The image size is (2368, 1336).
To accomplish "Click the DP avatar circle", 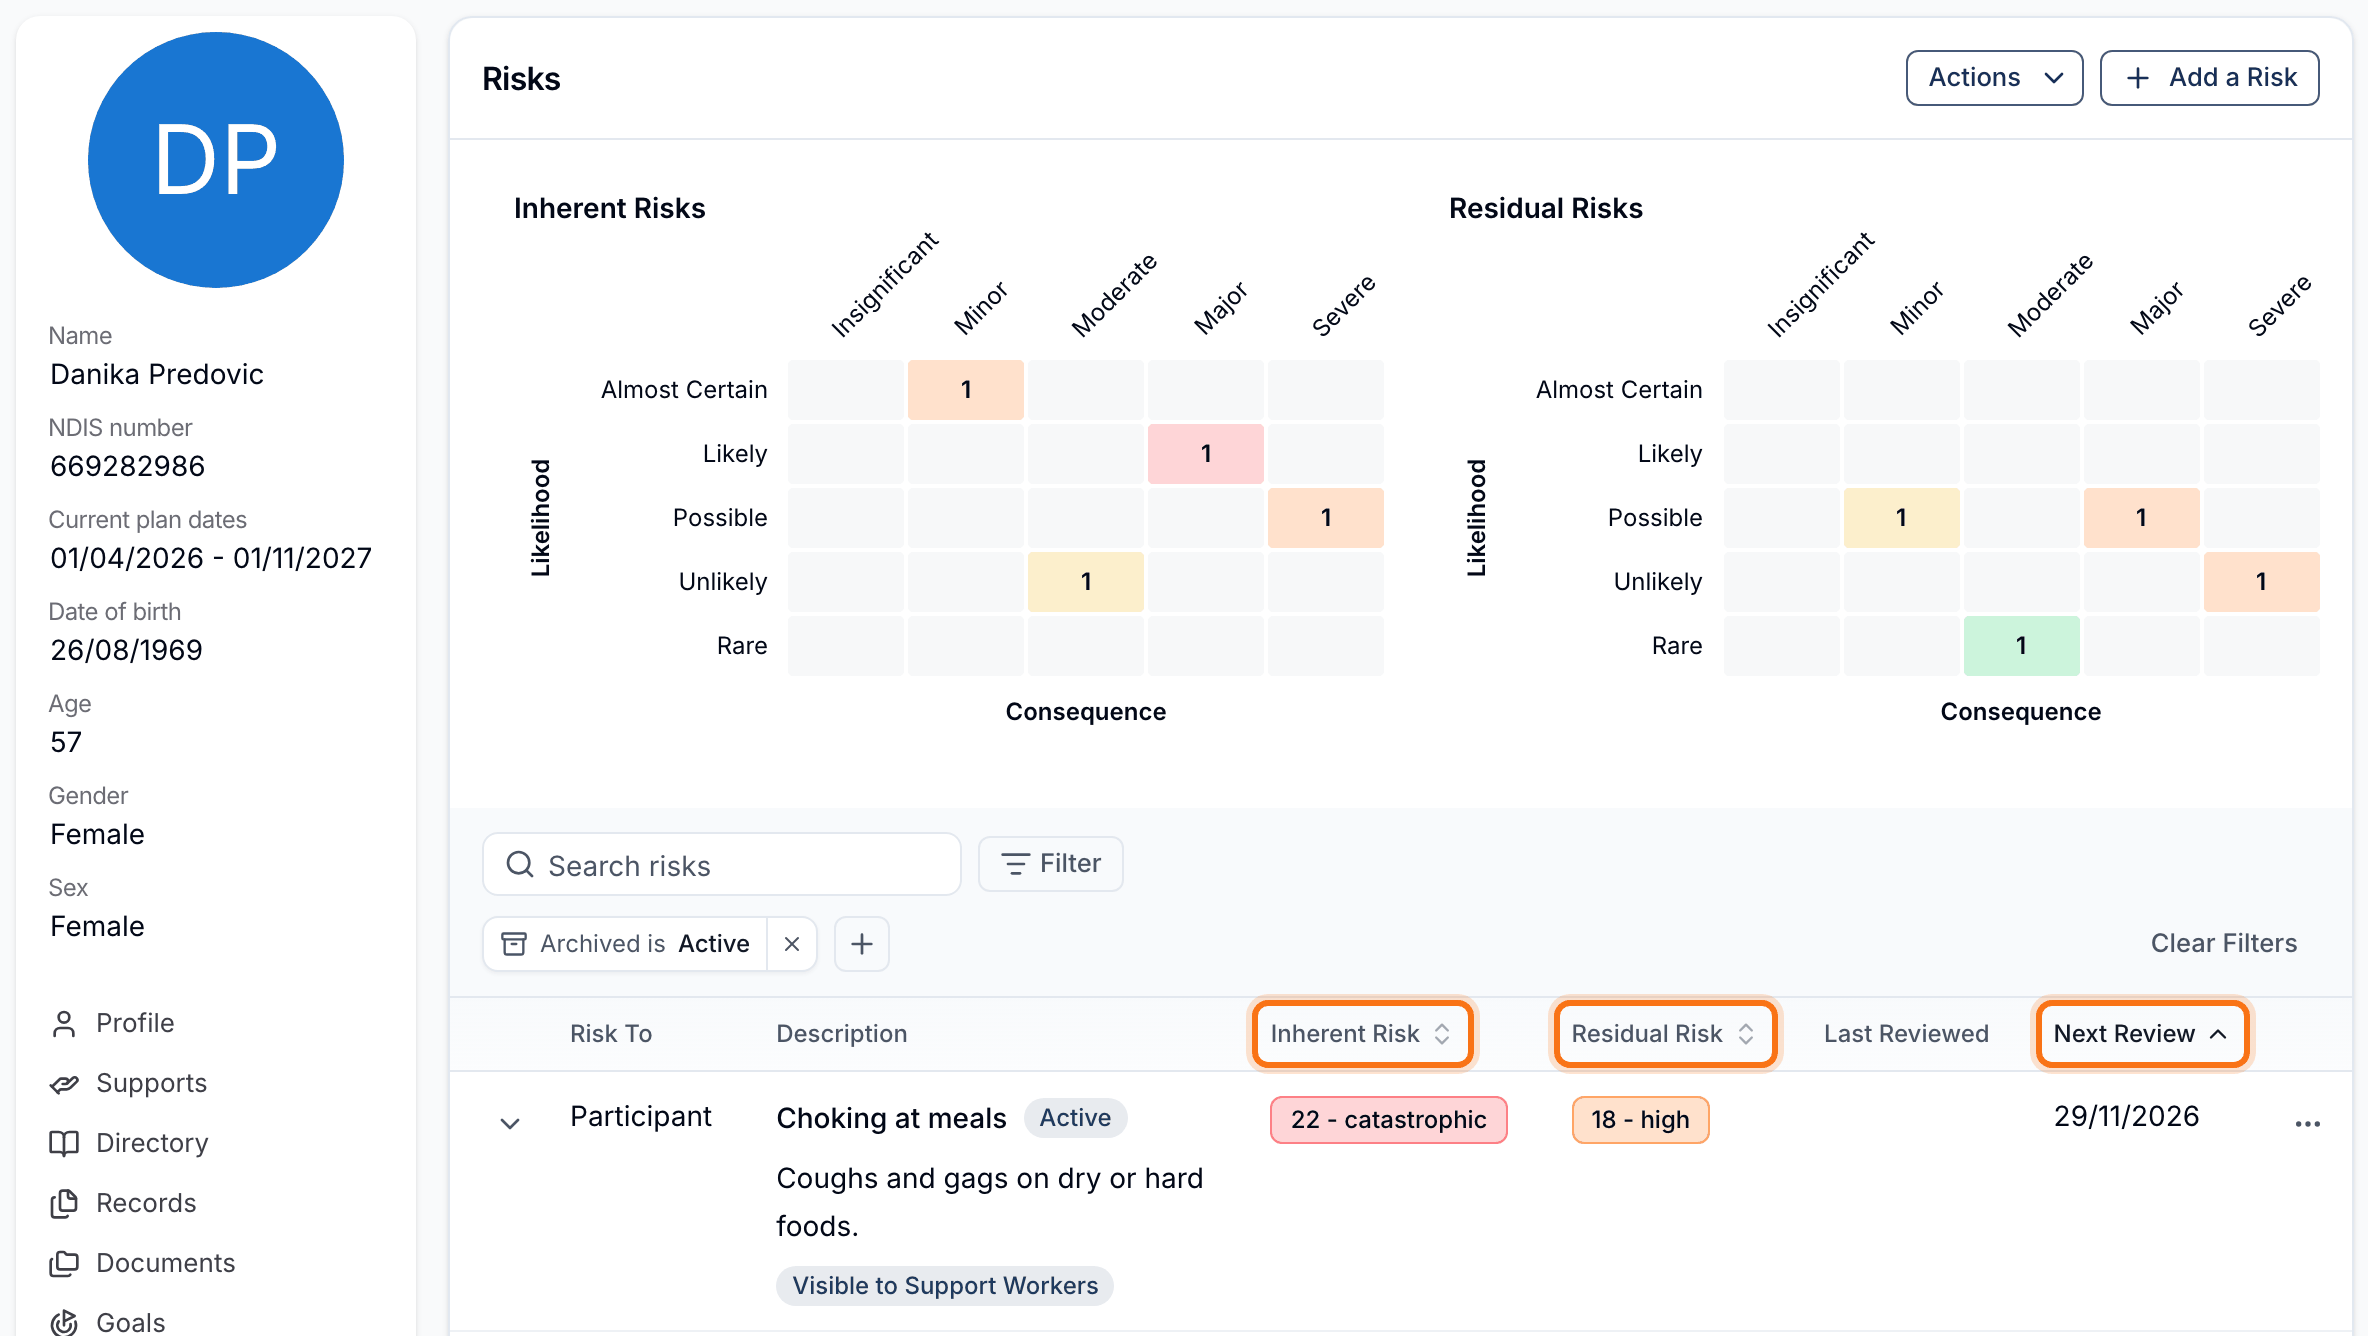I will click(216, 160).
